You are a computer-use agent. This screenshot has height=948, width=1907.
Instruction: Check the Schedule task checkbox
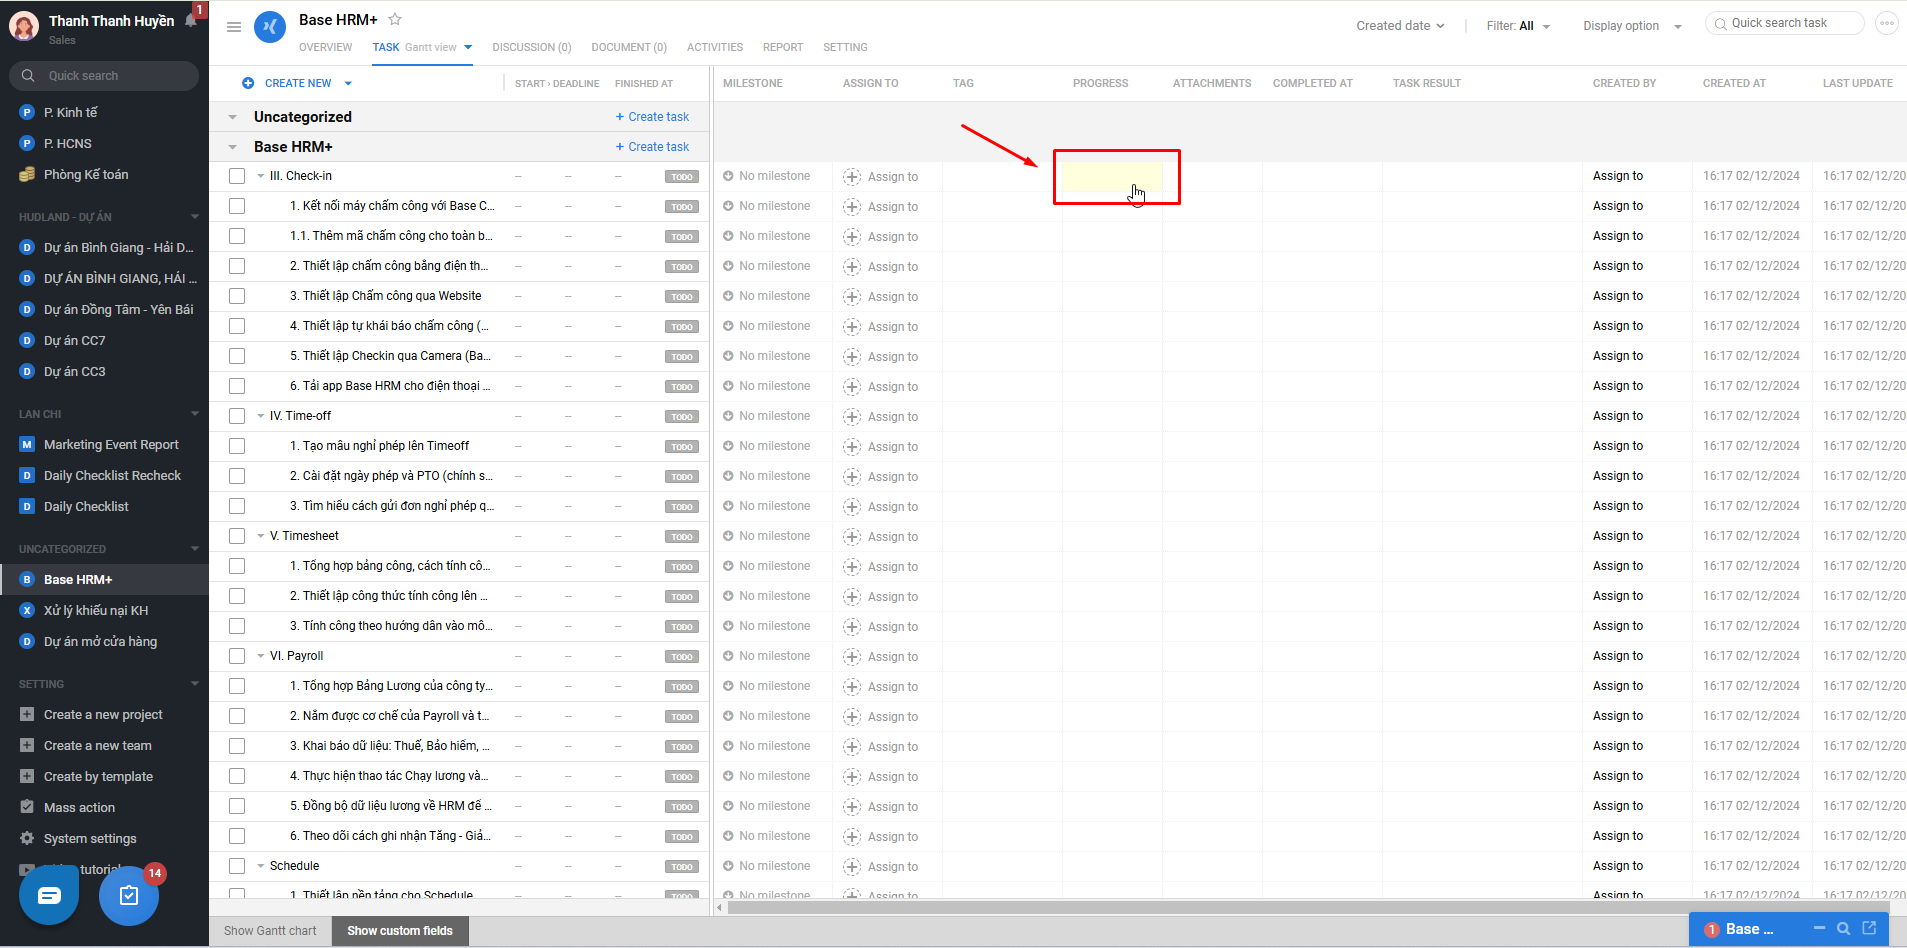click(x=237, y=866)
